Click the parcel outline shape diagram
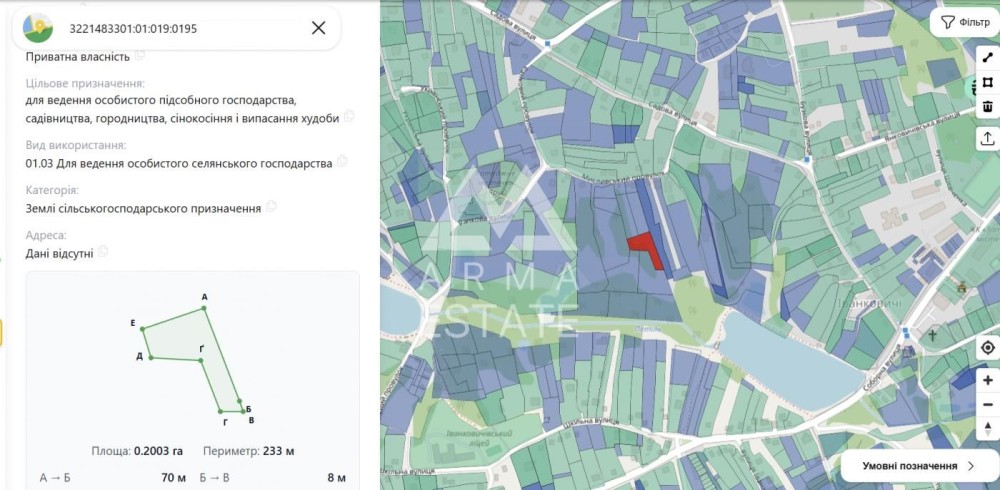 [193, 360]
